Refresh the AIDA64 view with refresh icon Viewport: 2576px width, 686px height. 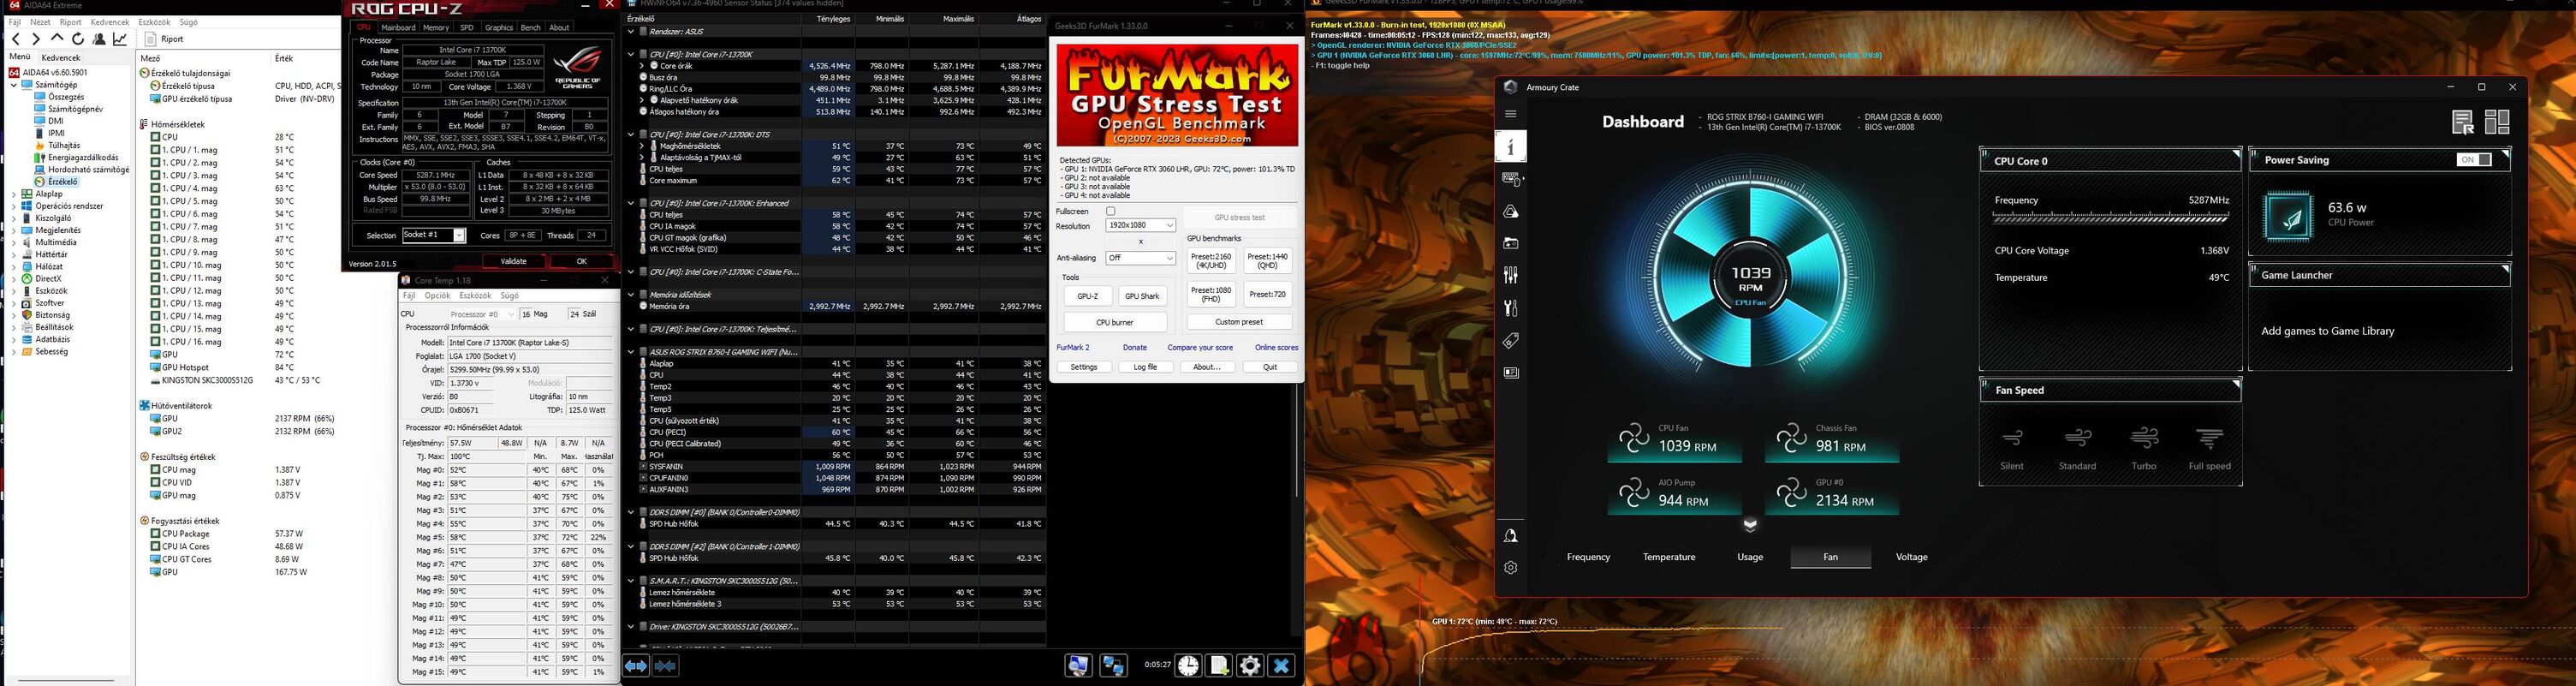coord(78,39)
